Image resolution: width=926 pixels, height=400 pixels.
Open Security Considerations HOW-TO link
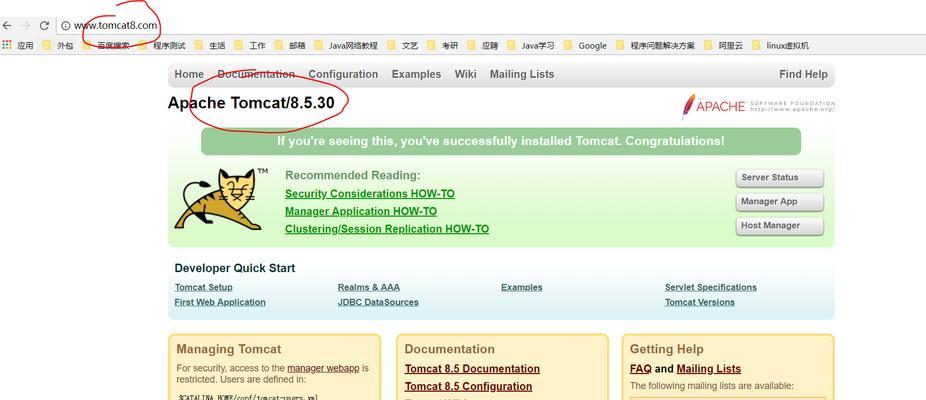point(370,194)
